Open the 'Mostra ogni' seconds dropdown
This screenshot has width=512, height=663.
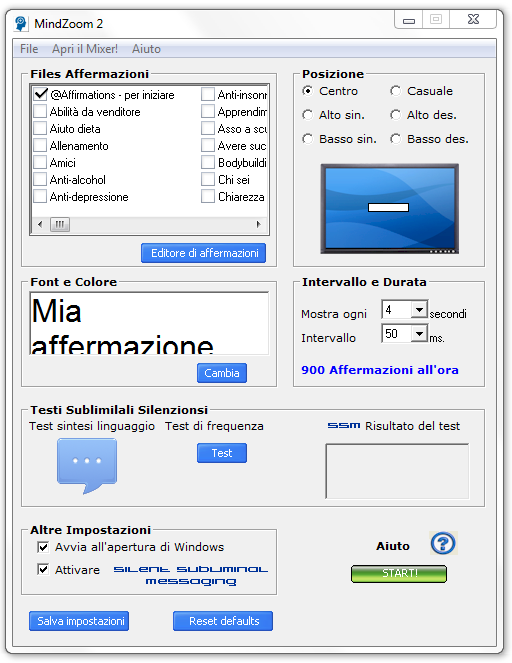[419, 310]
